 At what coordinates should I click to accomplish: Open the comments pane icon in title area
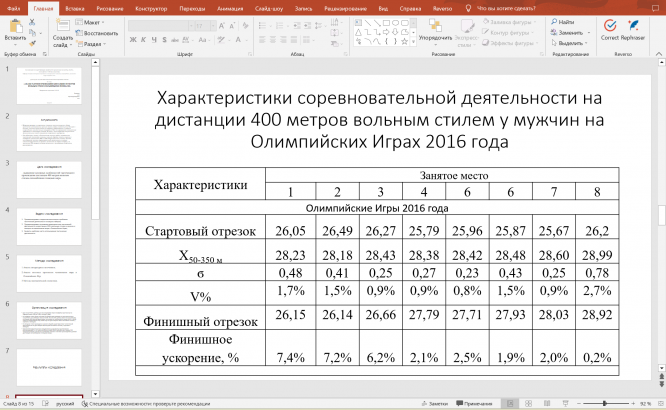click(655, 8)
